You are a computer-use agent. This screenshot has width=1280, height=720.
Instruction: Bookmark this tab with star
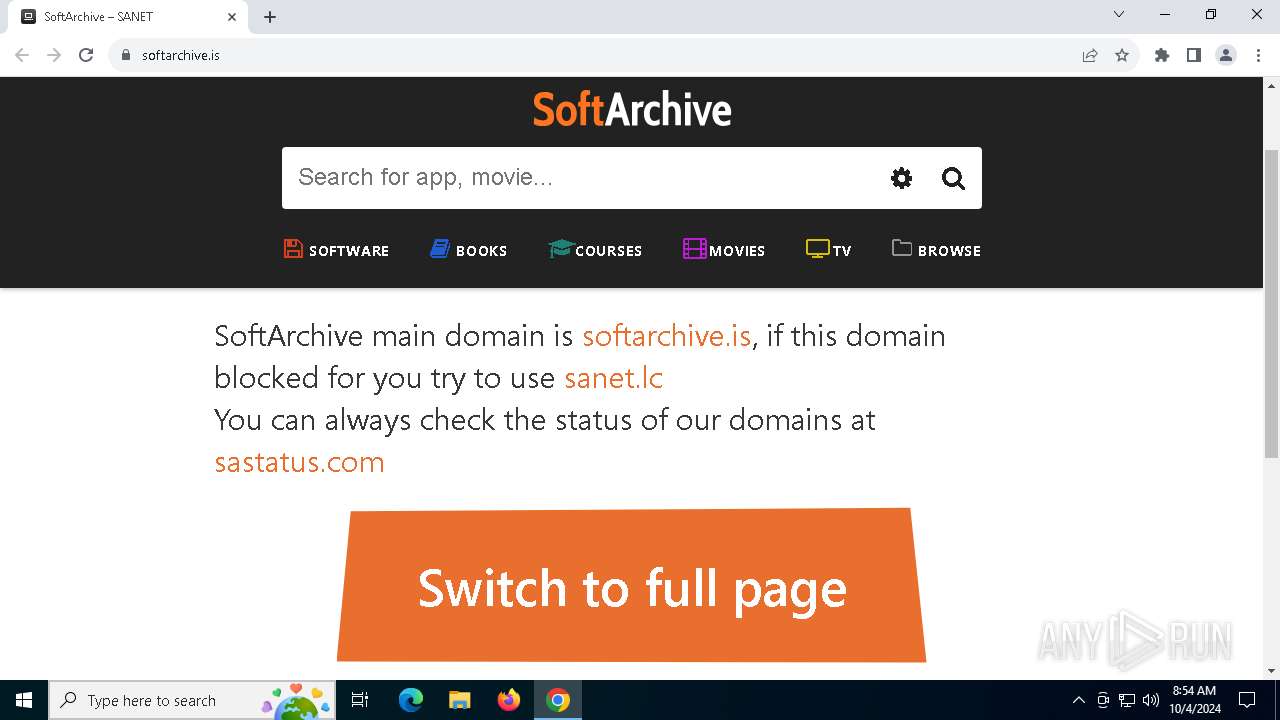click(x=1122, y=55)
